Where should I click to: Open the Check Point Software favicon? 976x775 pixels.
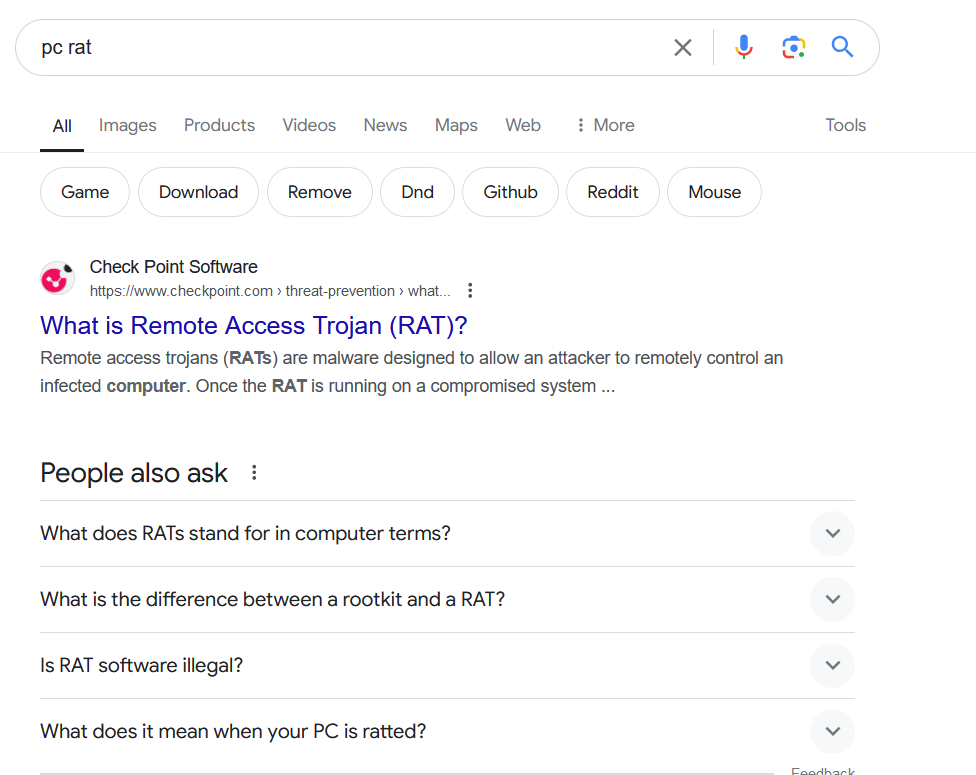tap(57, 278)
